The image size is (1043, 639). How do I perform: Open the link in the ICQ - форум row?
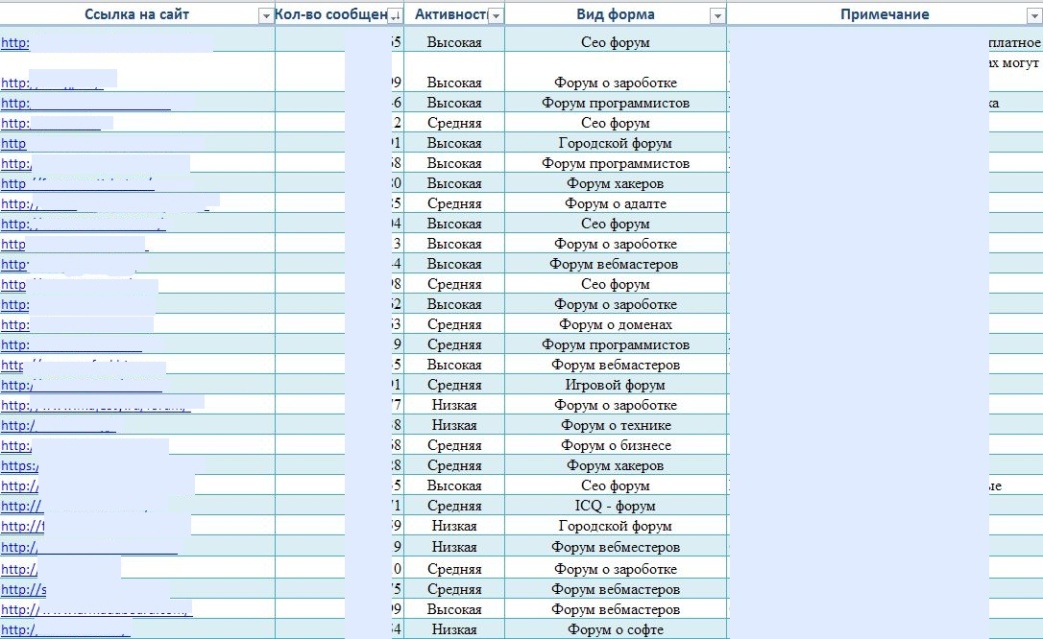pyautogui.click(x=22, y=506)
